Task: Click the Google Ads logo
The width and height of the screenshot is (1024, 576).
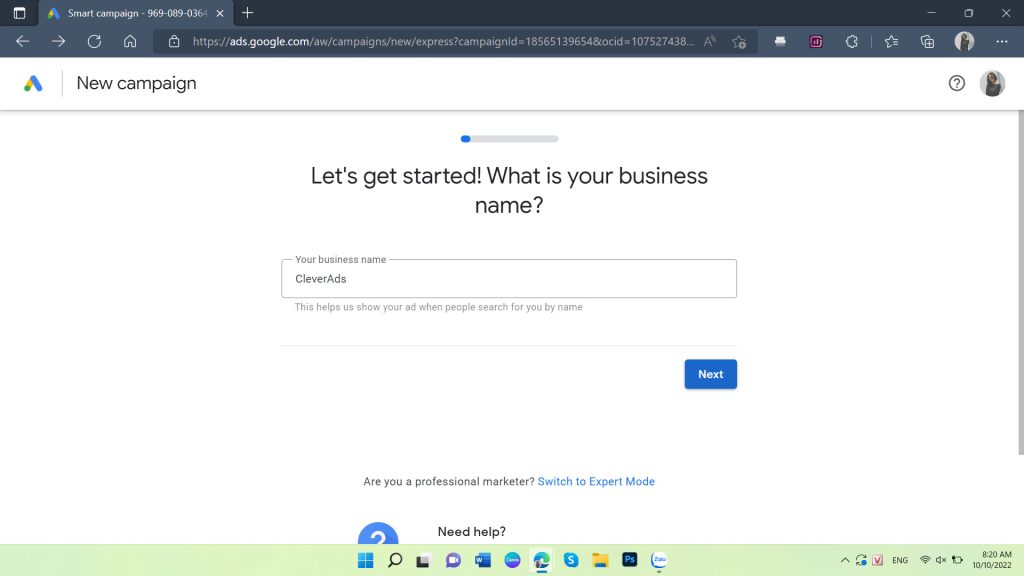Action: [32, 83]
